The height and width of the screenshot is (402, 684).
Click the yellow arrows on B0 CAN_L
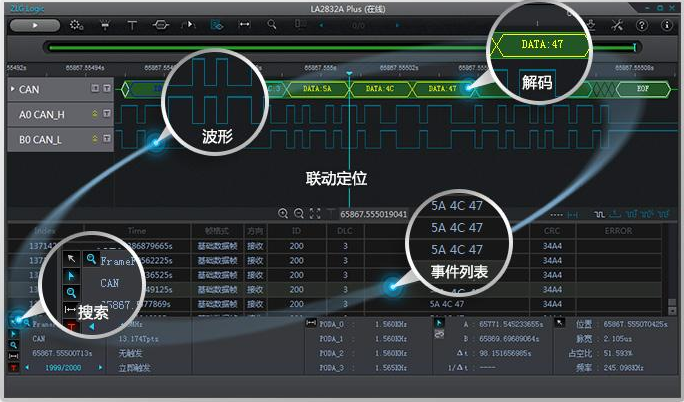(95, 139)
